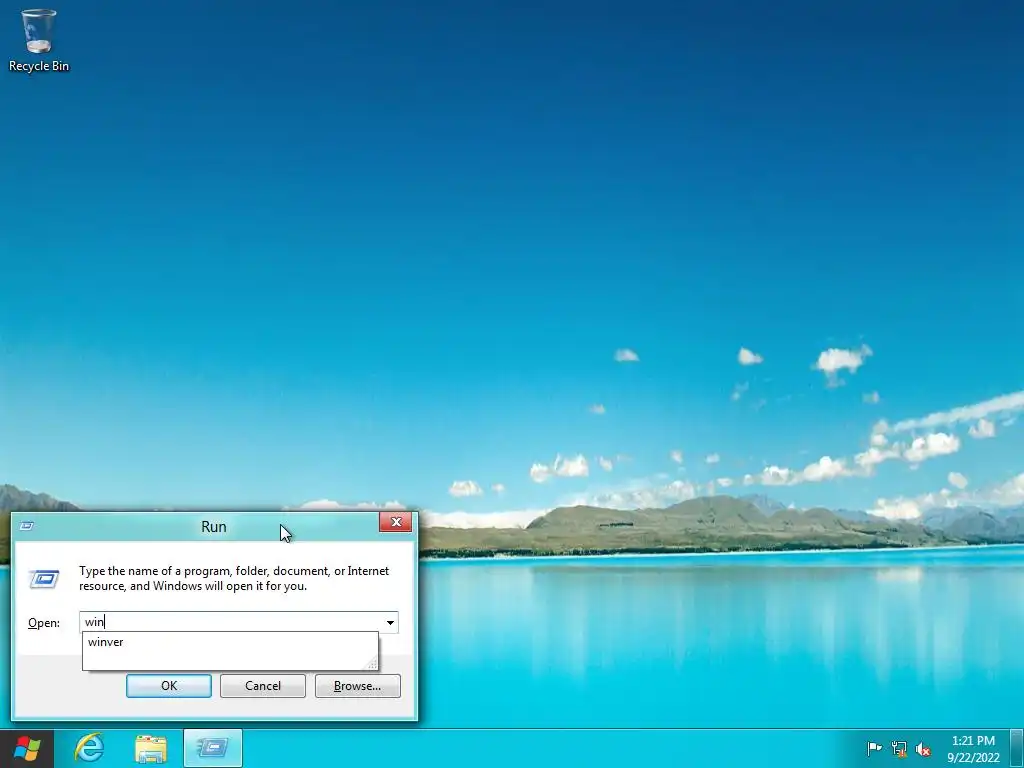
Task: Click the autocomplete list resize grip
Action: tap(372, 664)
